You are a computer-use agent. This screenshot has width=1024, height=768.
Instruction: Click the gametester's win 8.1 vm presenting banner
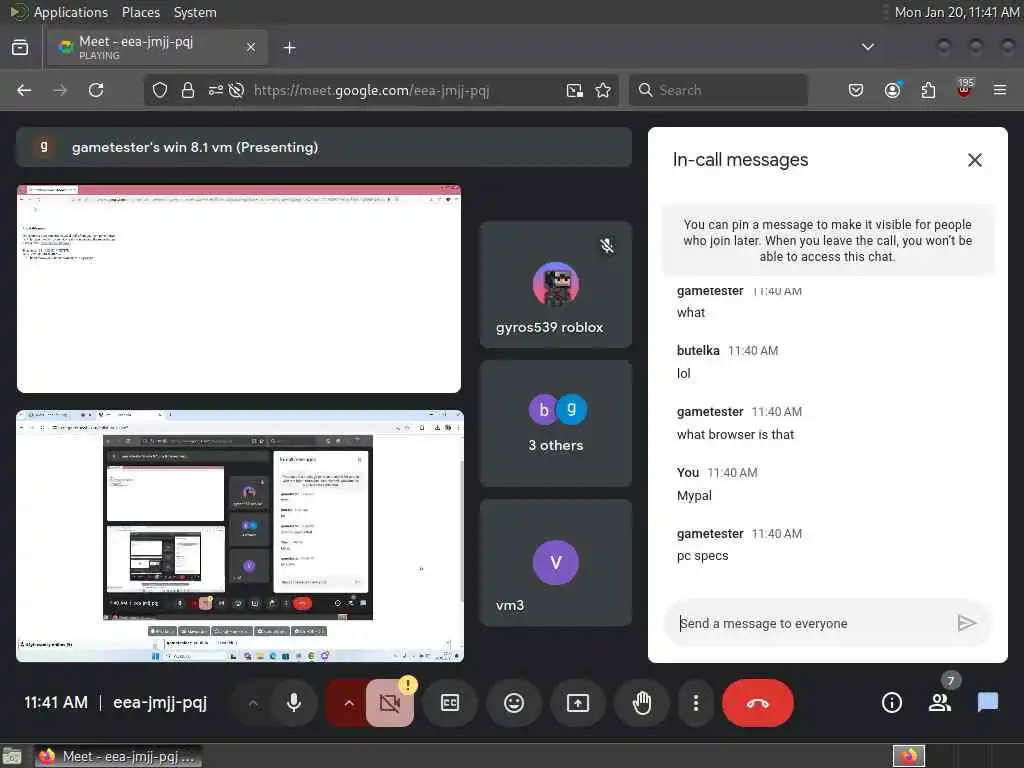click(x=324, y=147)
